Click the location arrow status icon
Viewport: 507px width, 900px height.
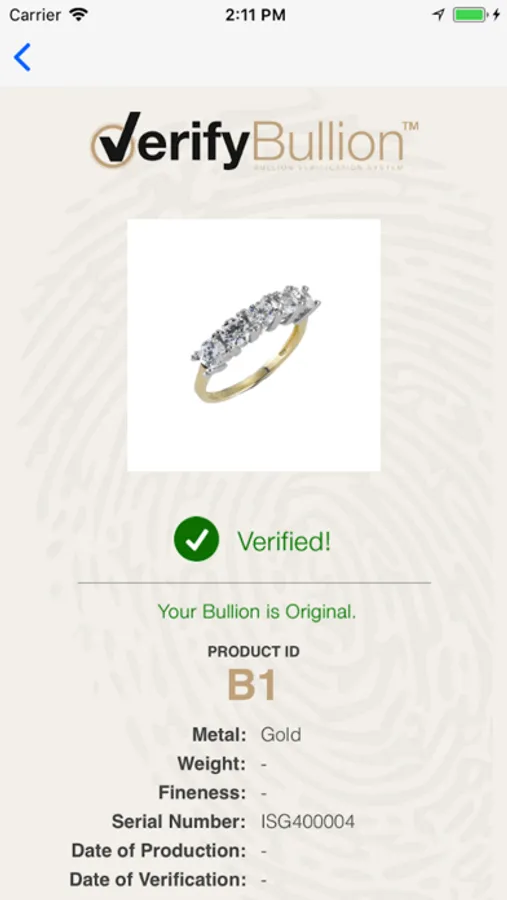(439, 15)
